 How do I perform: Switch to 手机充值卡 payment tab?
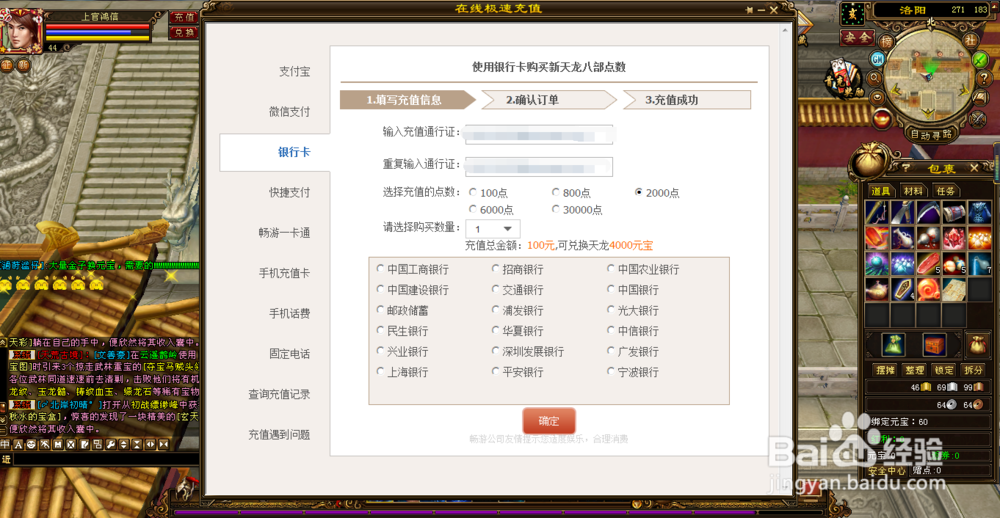coord(284,273)
